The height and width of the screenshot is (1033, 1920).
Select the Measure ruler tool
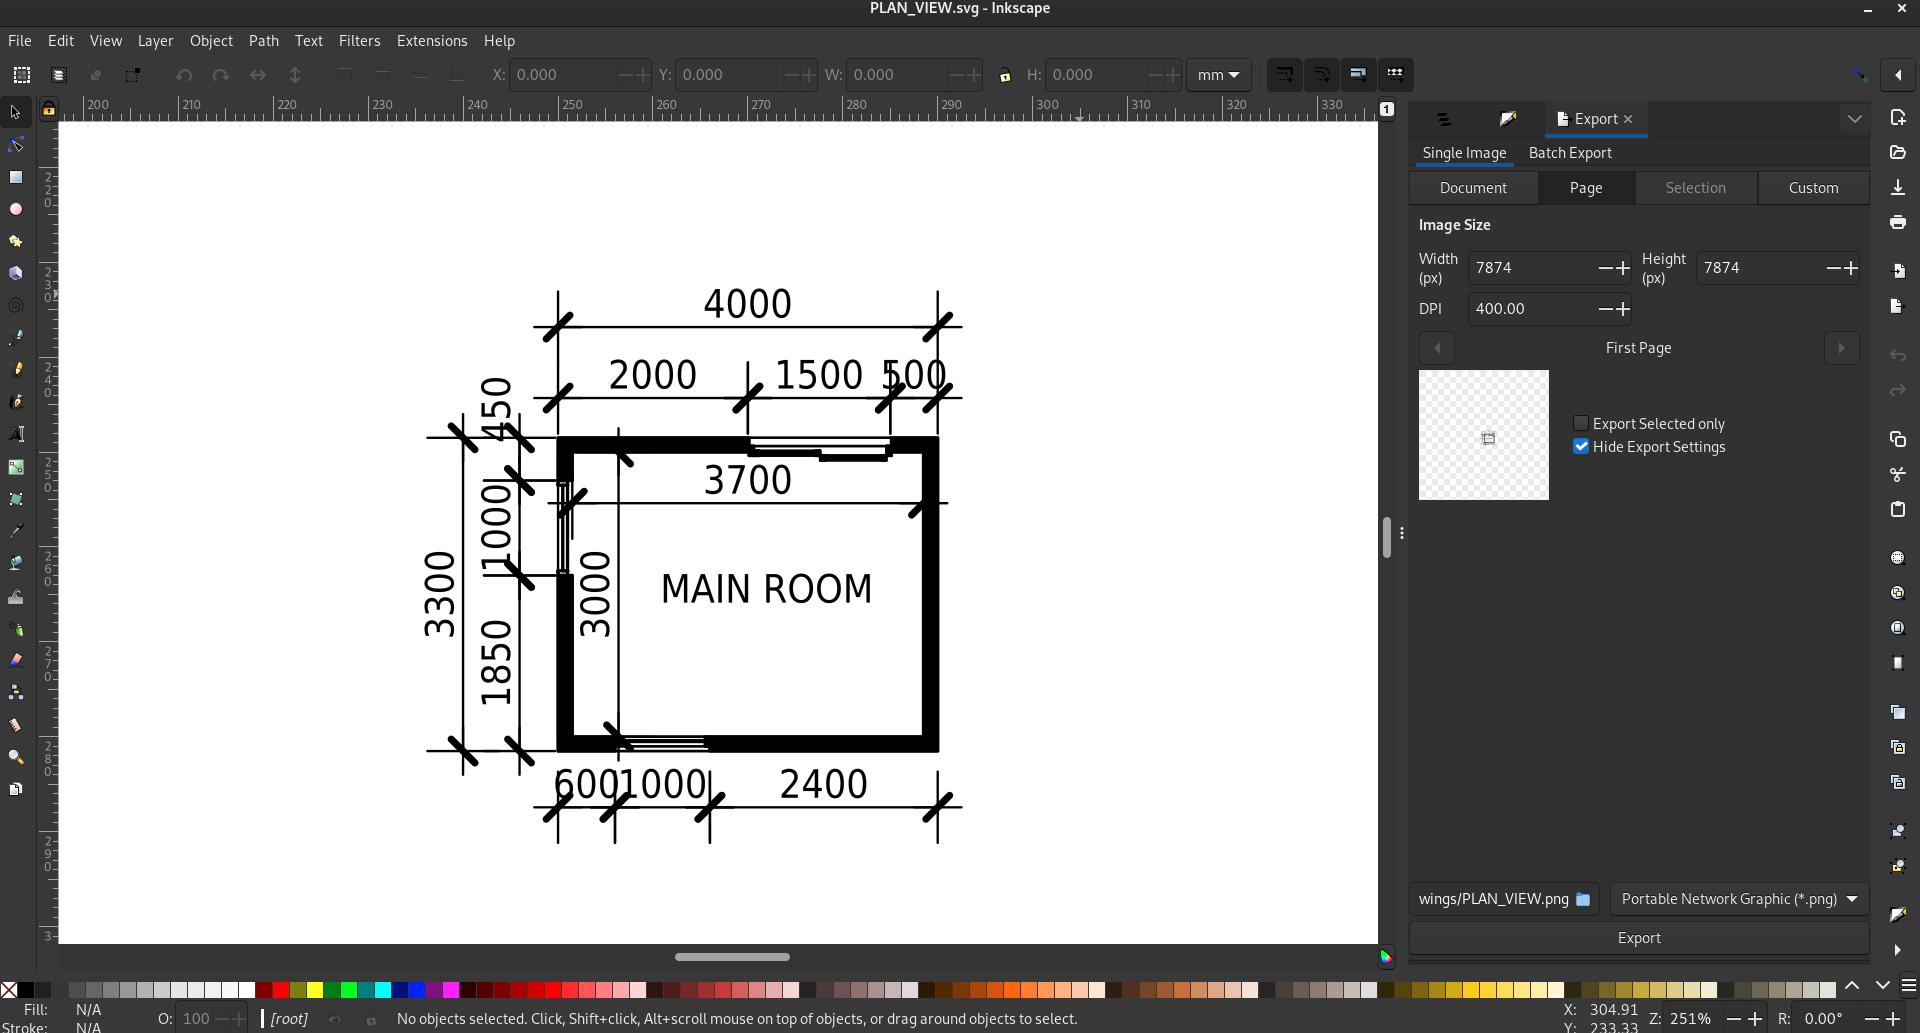15,725
